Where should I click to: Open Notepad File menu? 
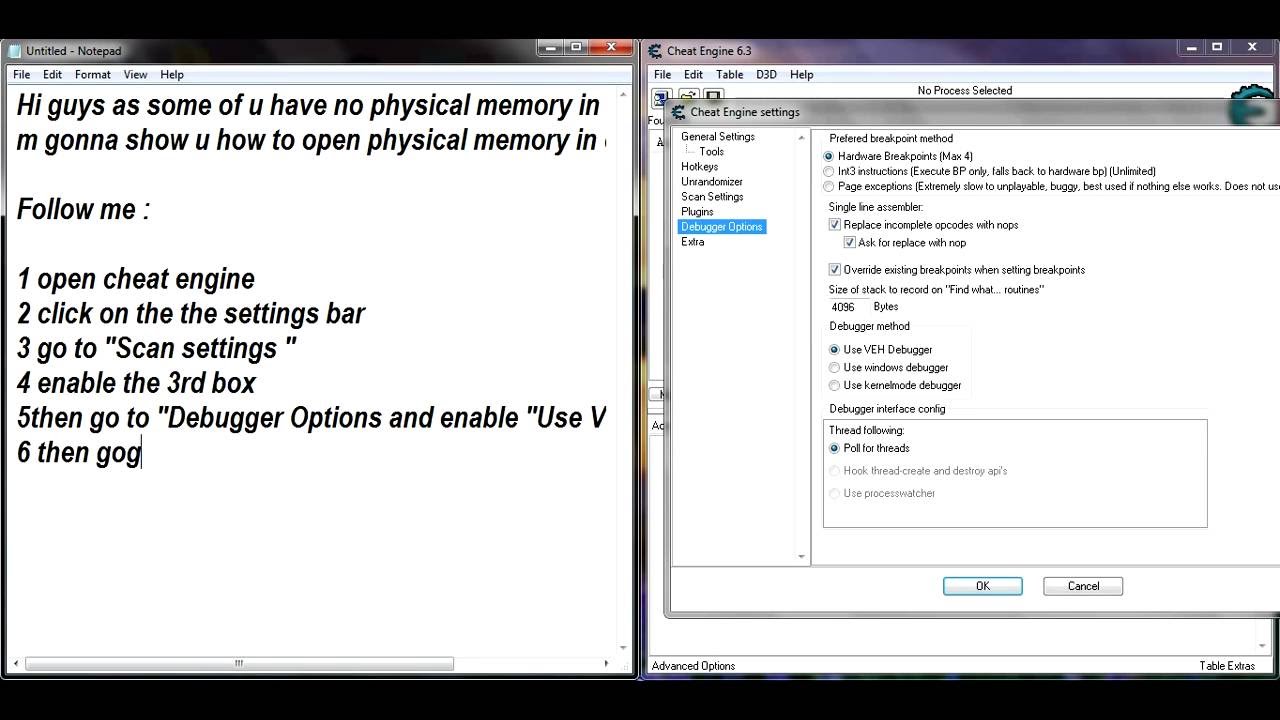click(x=21, y=75)
